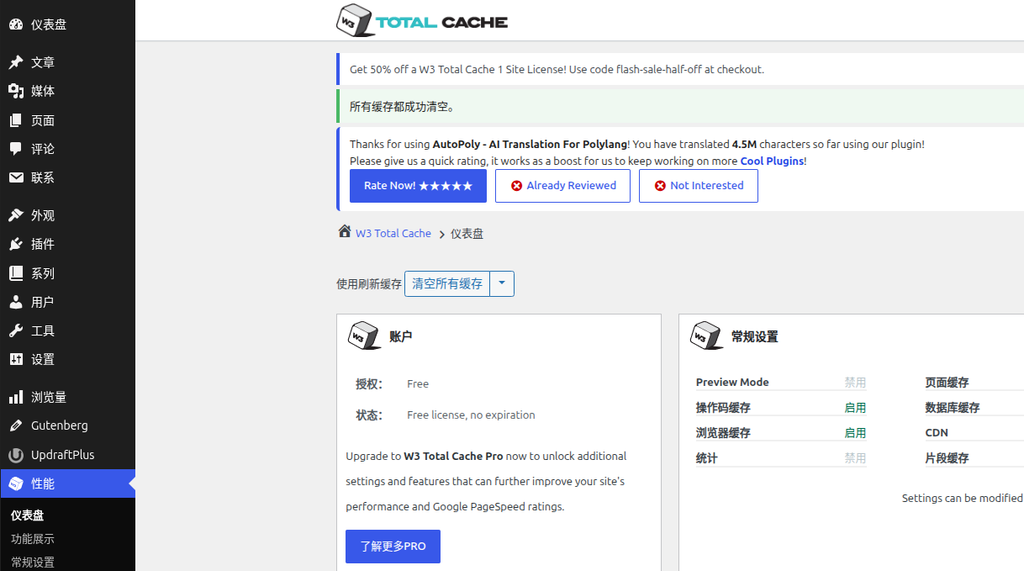Viewport: 1024px width, 571px height.
Task: Click the Gutenberg pencil icon
Action: (16, 425)
